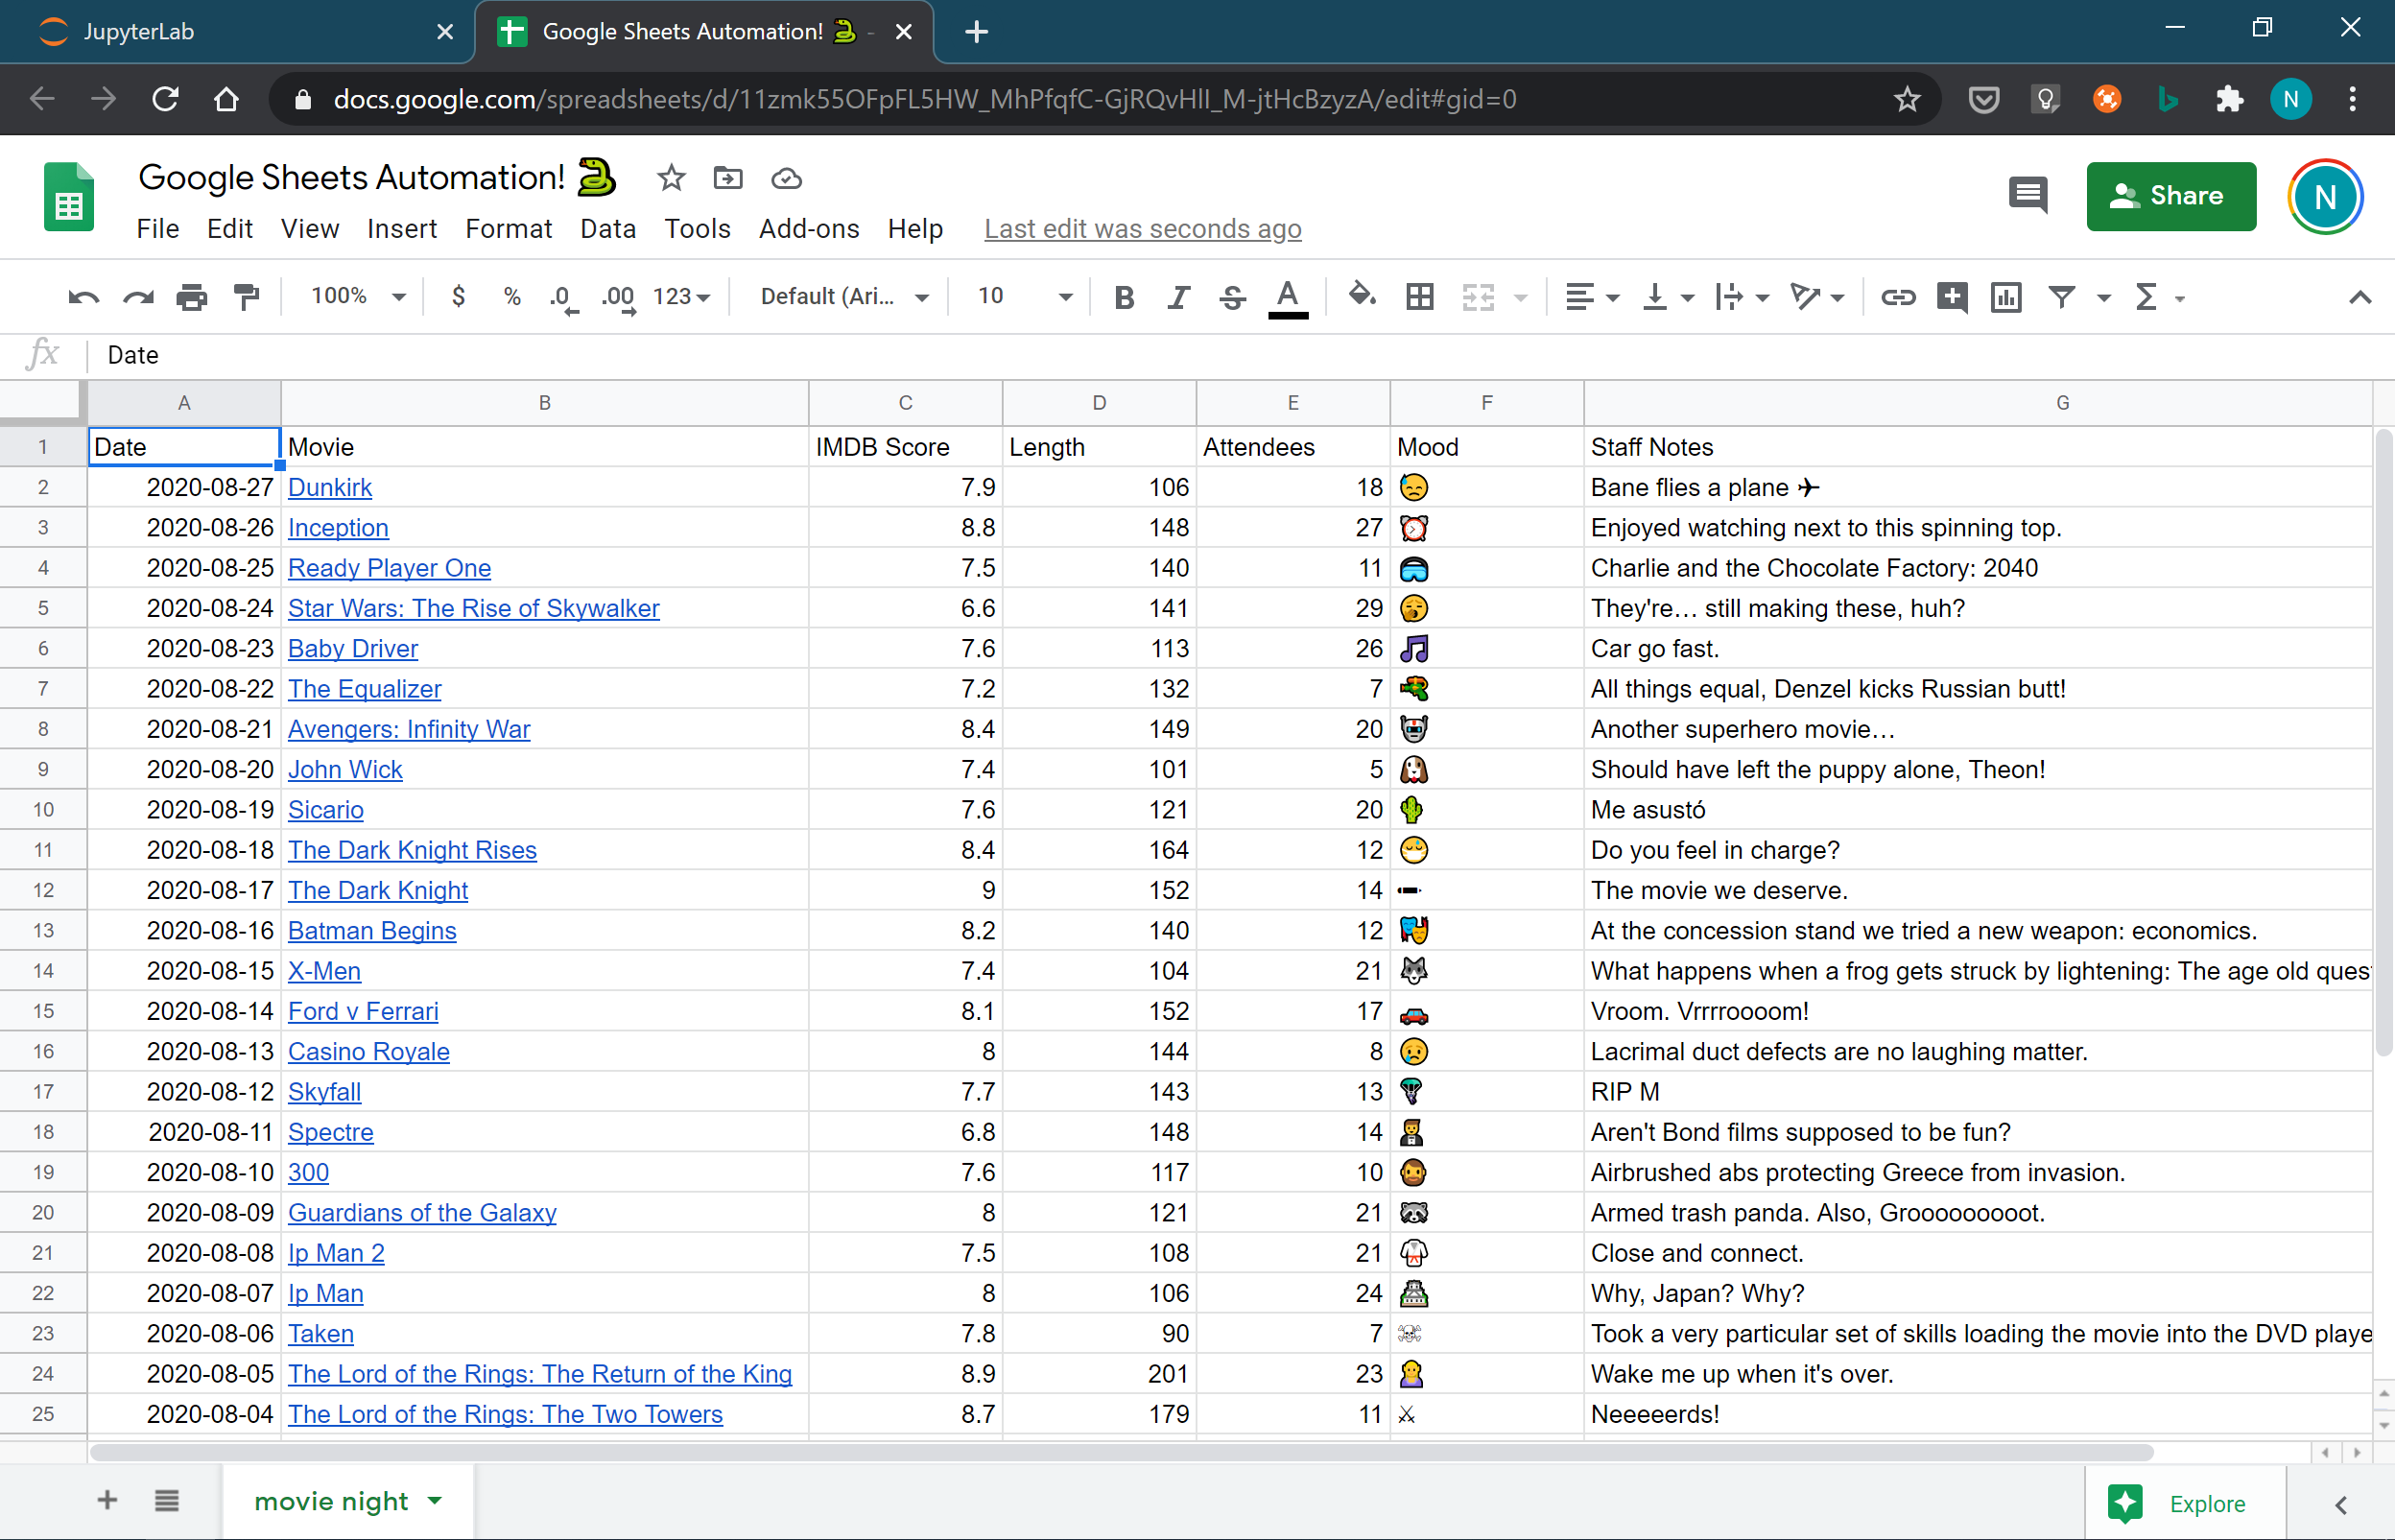
Task: Click the formula bar input field
Action: 1200,355
